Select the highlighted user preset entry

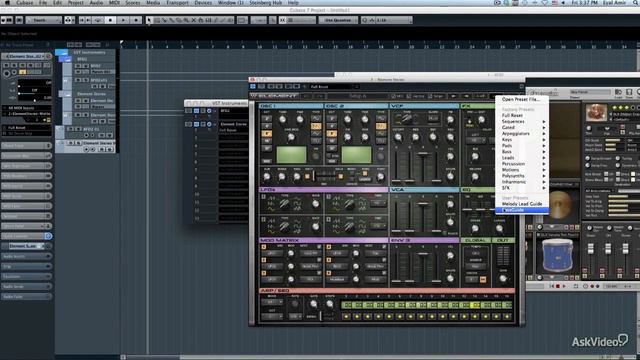(x=522, y=210)
